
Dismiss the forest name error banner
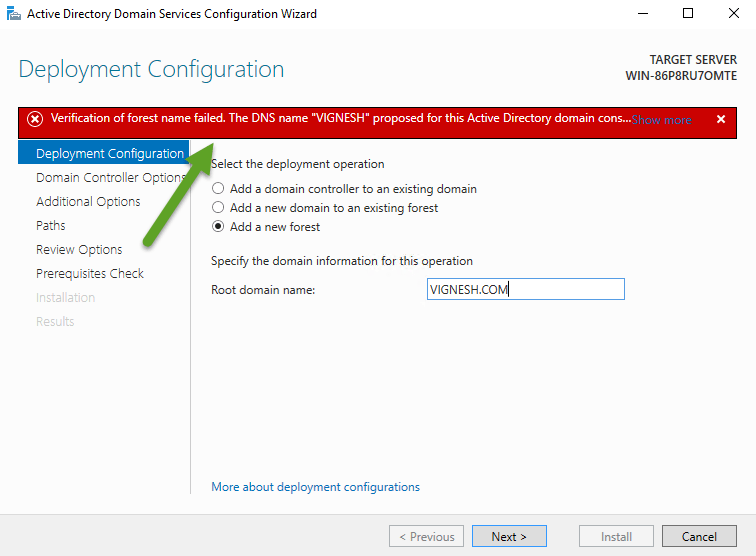click(721, 119)
